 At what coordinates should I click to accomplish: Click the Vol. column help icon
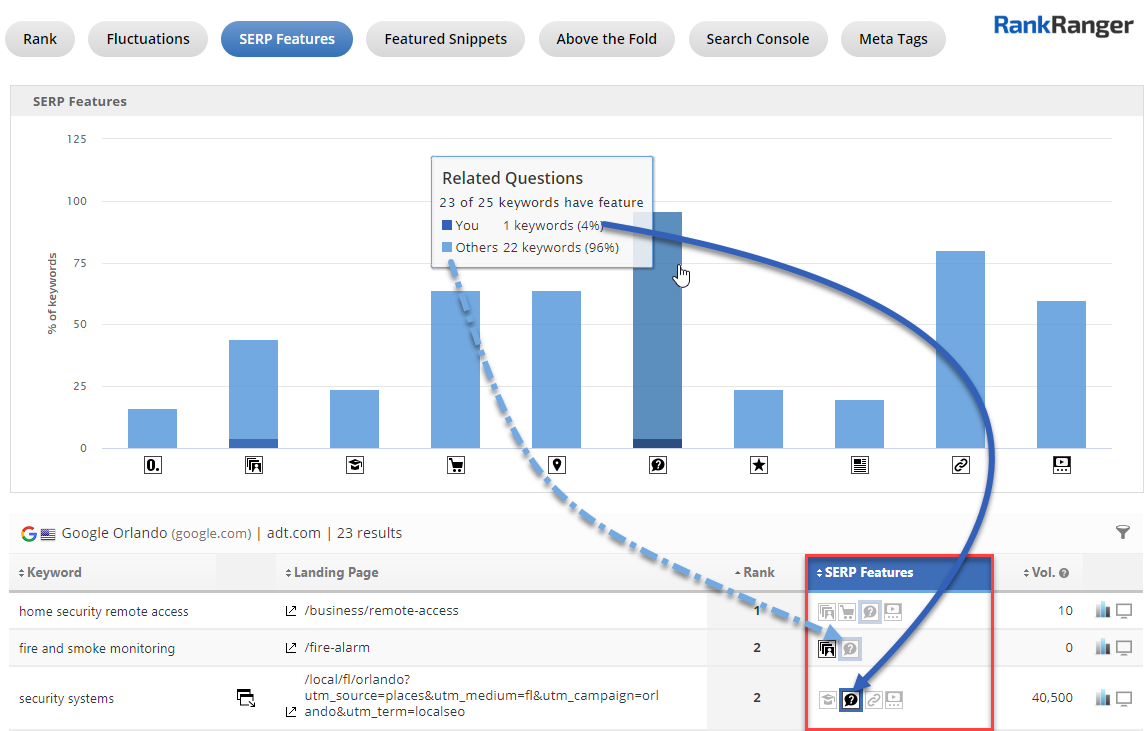[1064, 573]
